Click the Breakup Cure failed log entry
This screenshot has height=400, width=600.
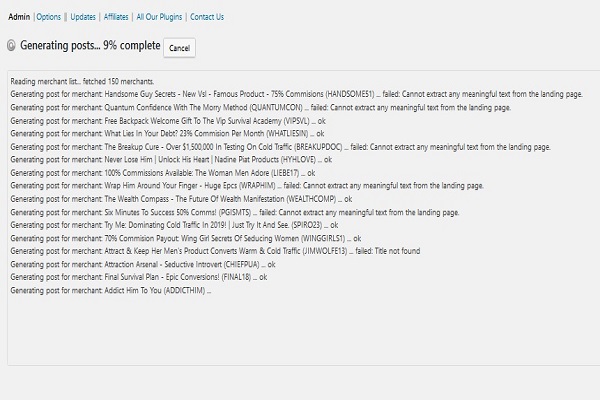[x=280, y=147]
